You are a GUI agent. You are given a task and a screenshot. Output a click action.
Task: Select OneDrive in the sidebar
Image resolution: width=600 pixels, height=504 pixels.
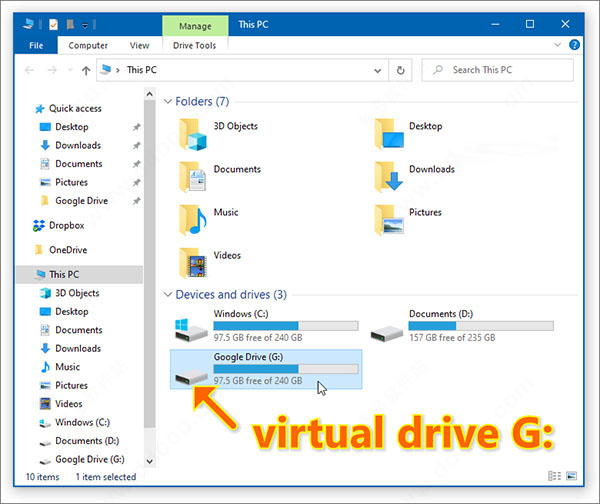tap(68, 250)
